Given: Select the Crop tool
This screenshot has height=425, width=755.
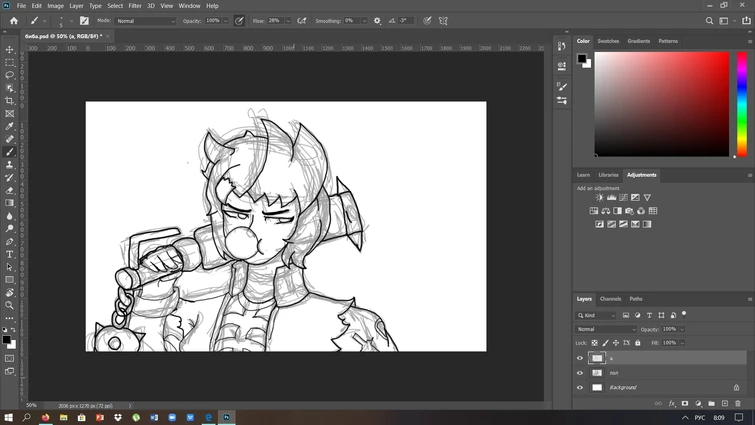Looking at the screenshot, I should click(10, 101).
